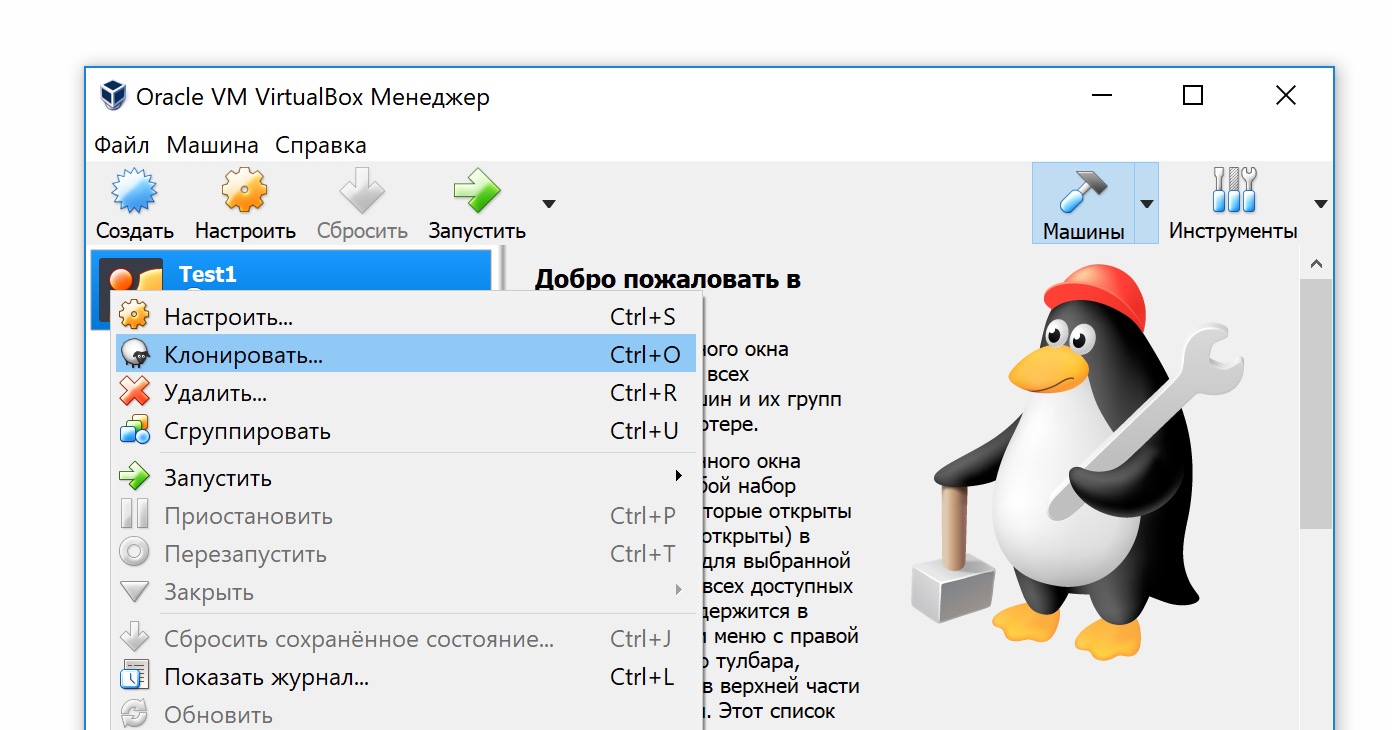1392x730 pixels.
Task: Open the Справка menu
Action: (321, 146)
